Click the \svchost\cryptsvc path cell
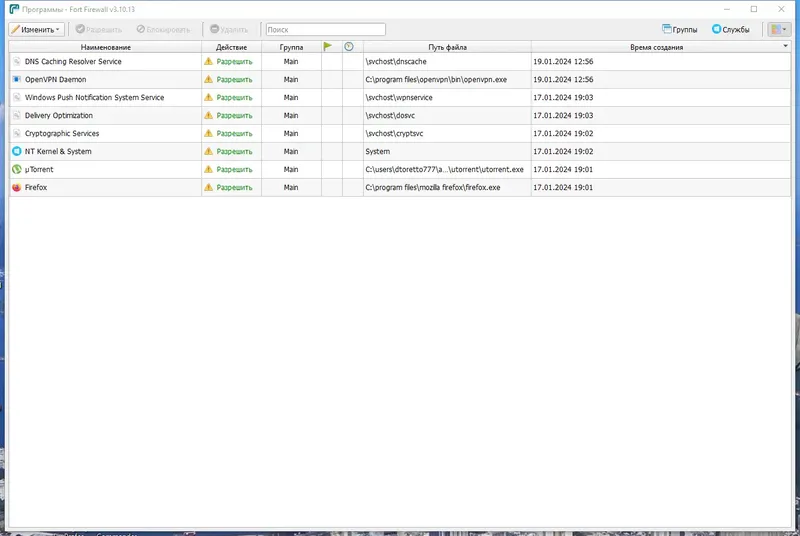The image size is (800, 536). click(x=447, y=133)
